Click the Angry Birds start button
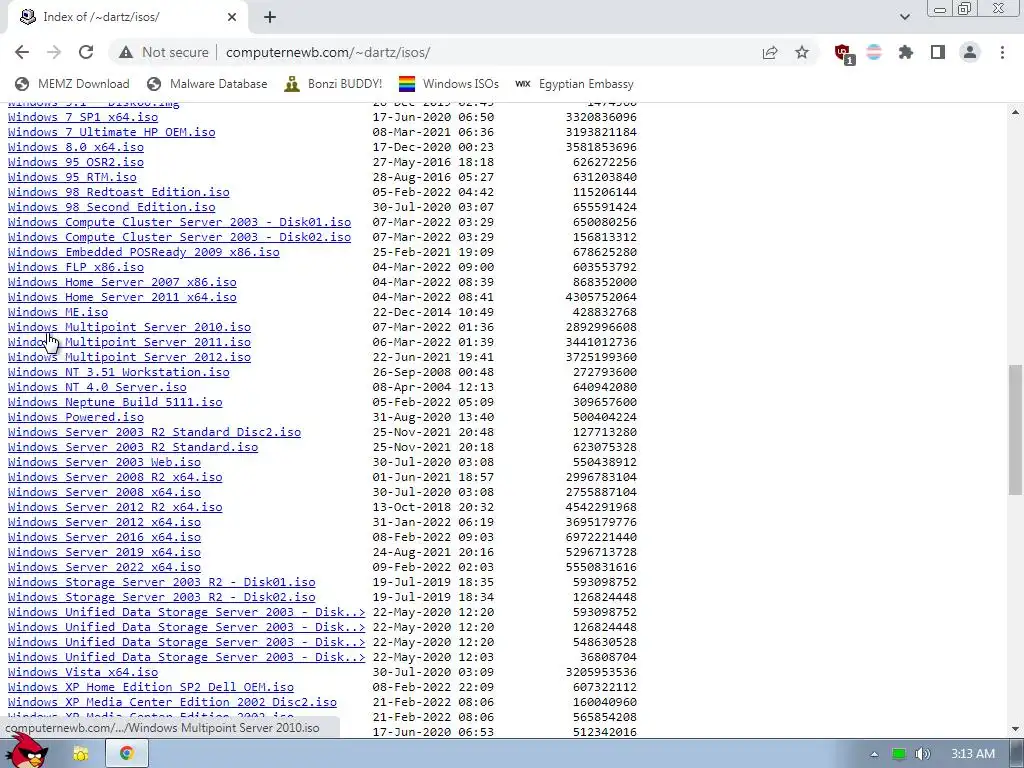The height and width of the screenshot is (768, 1024). coord(27,751)
